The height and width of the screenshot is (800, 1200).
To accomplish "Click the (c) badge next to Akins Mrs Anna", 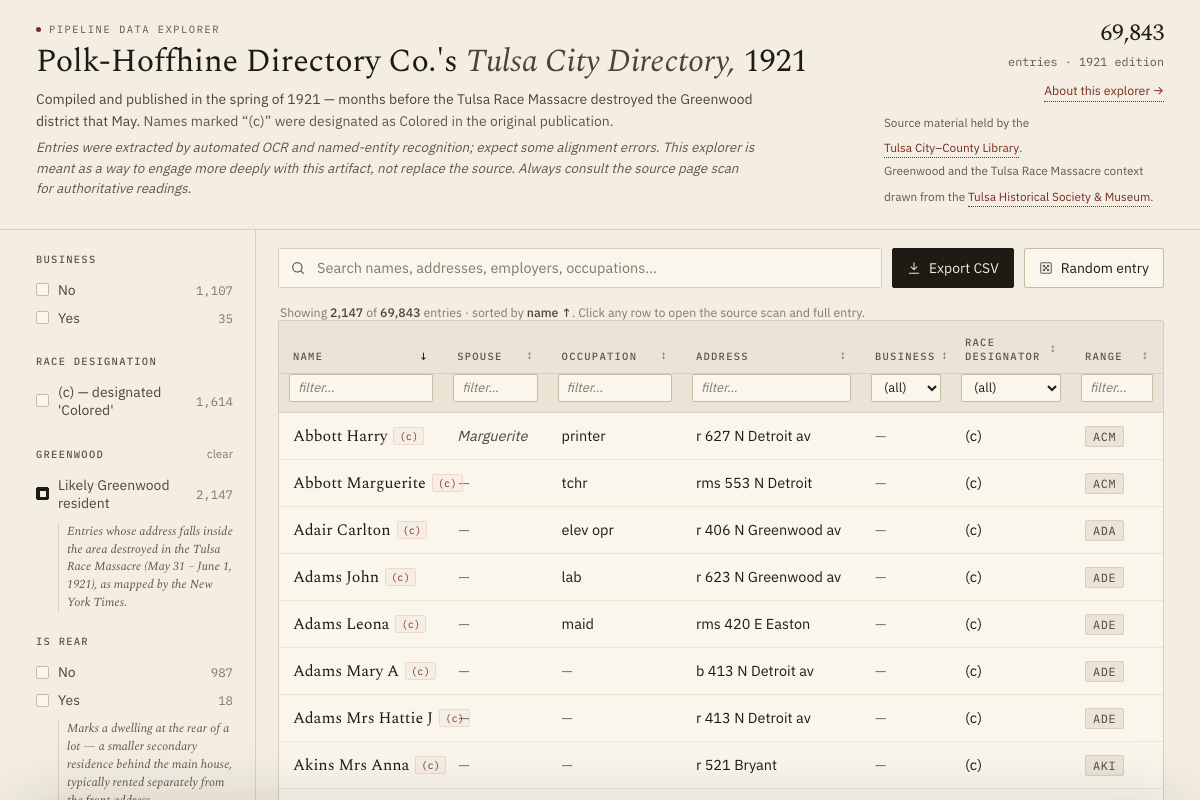I will pos(430,765).
